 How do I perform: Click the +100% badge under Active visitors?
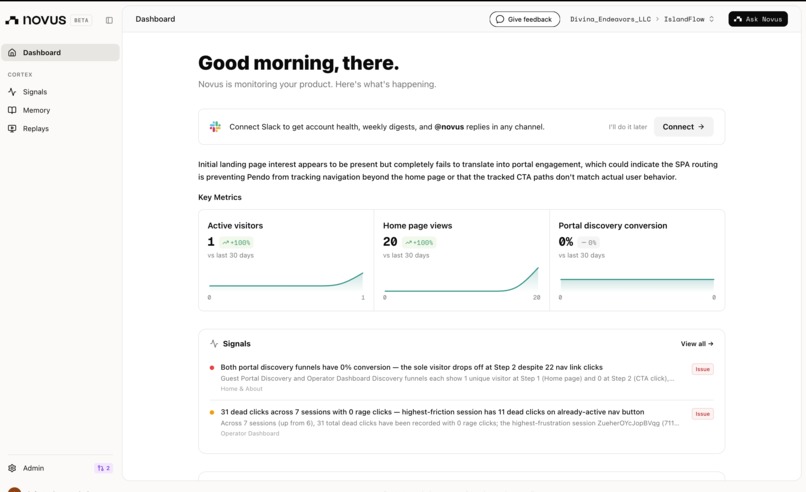[236, 242]
